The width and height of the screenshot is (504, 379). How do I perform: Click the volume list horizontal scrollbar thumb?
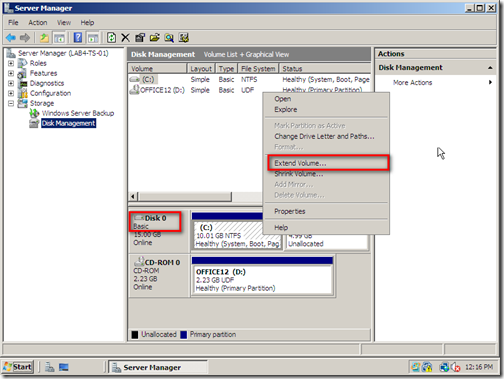185,196
